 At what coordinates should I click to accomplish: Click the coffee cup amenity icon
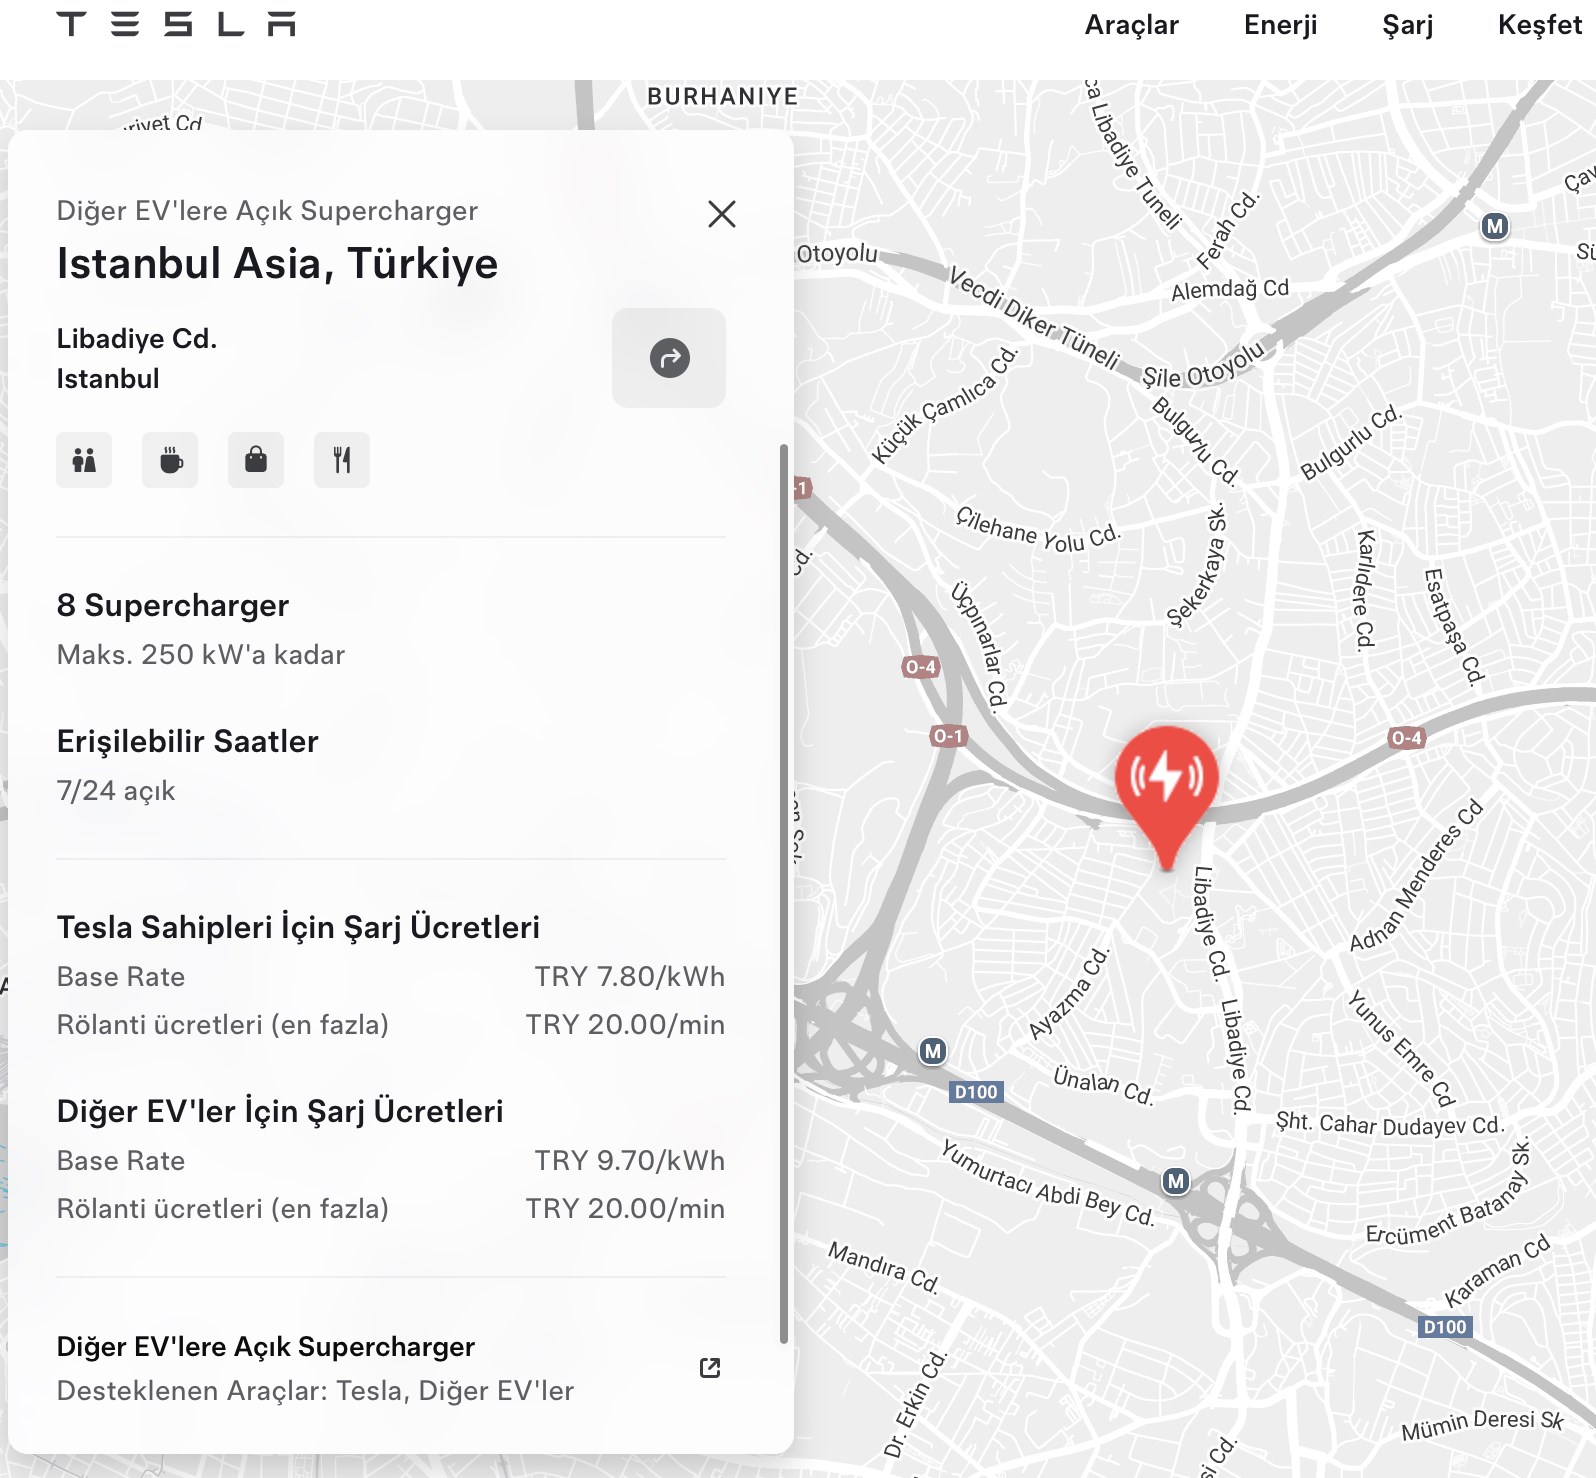170,460
